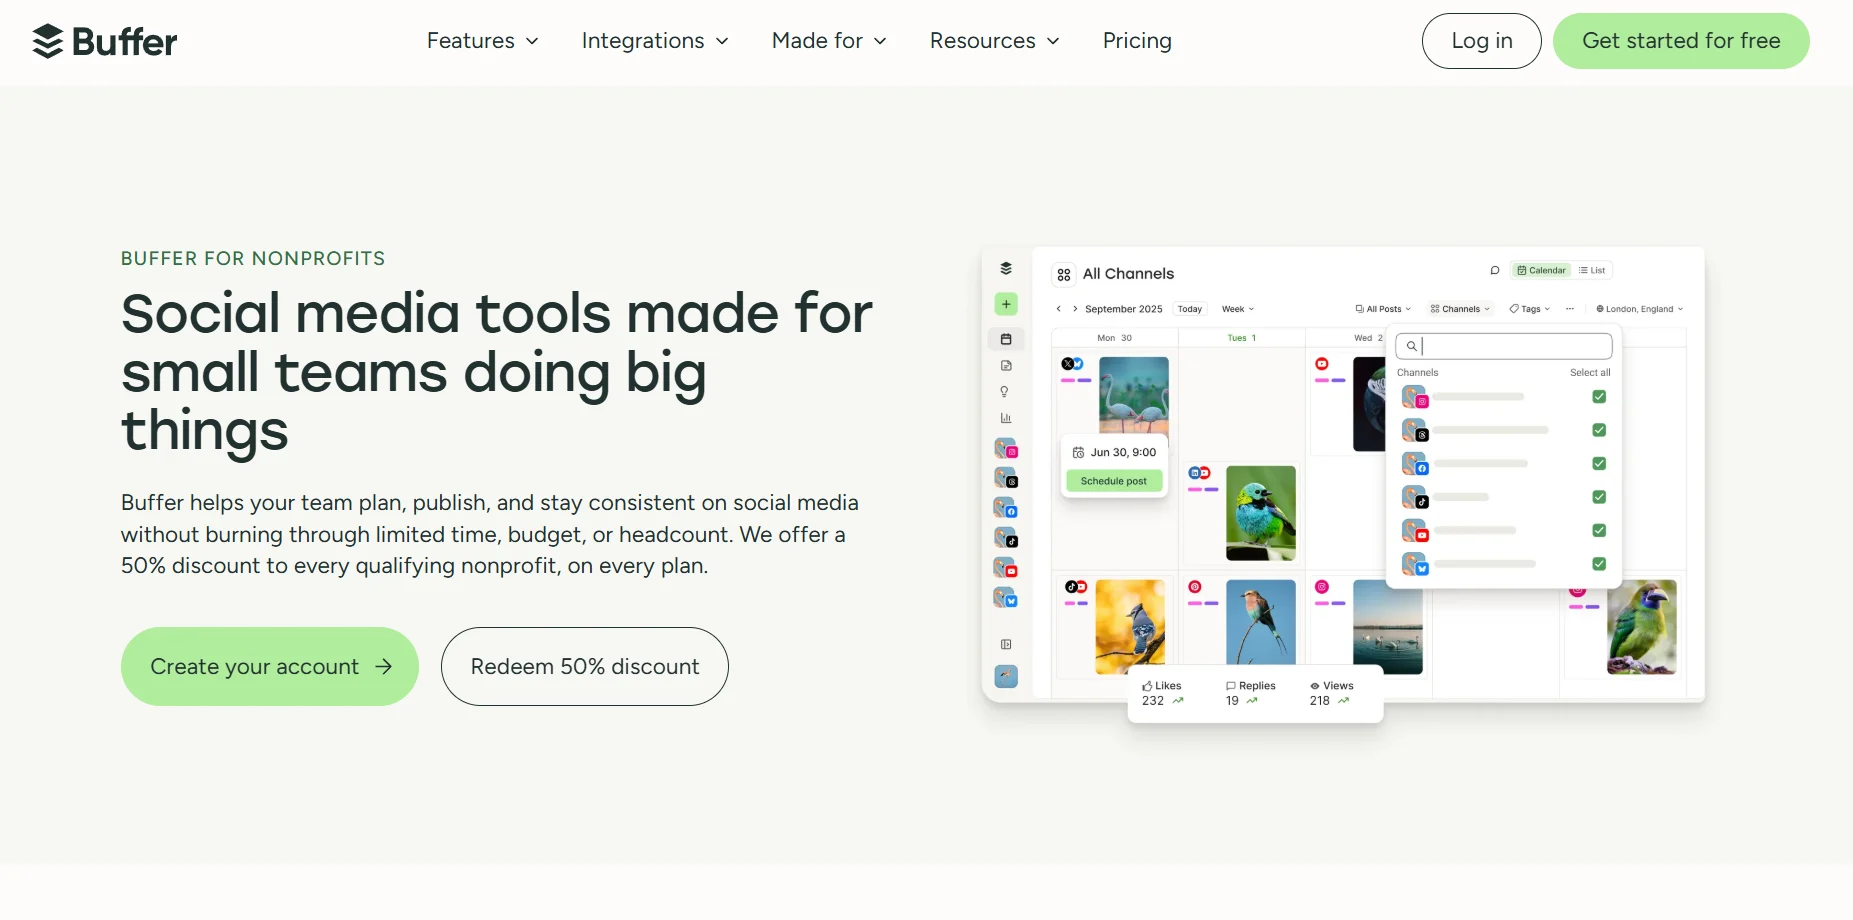Select the YouTube channel avatar in sidebar

click(1006, 568)
